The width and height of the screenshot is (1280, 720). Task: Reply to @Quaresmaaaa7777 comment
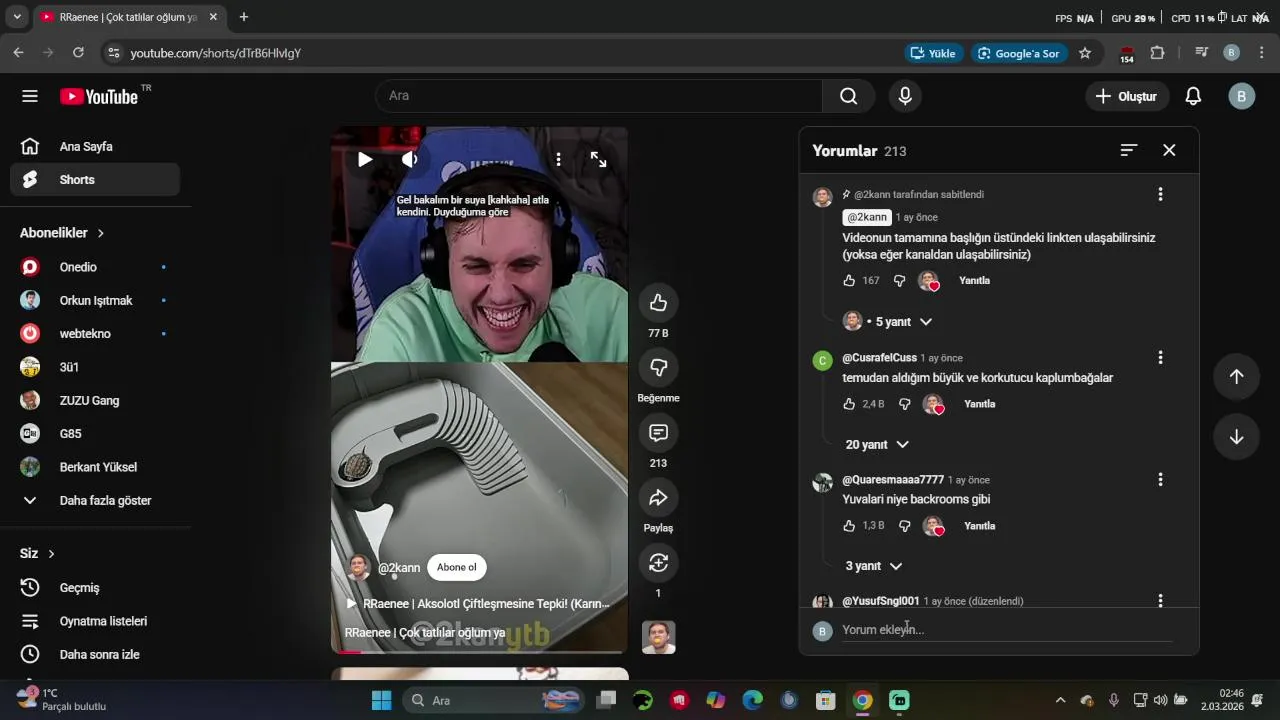point(979,526)
